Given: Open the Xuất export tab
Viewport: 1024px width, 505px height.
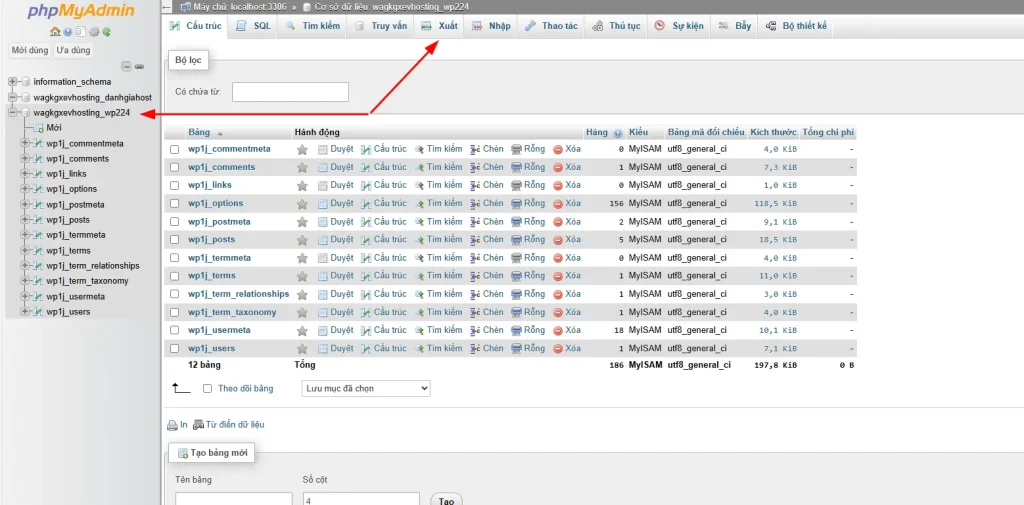Looking at the screenshot, I should (x=440, y=26).
